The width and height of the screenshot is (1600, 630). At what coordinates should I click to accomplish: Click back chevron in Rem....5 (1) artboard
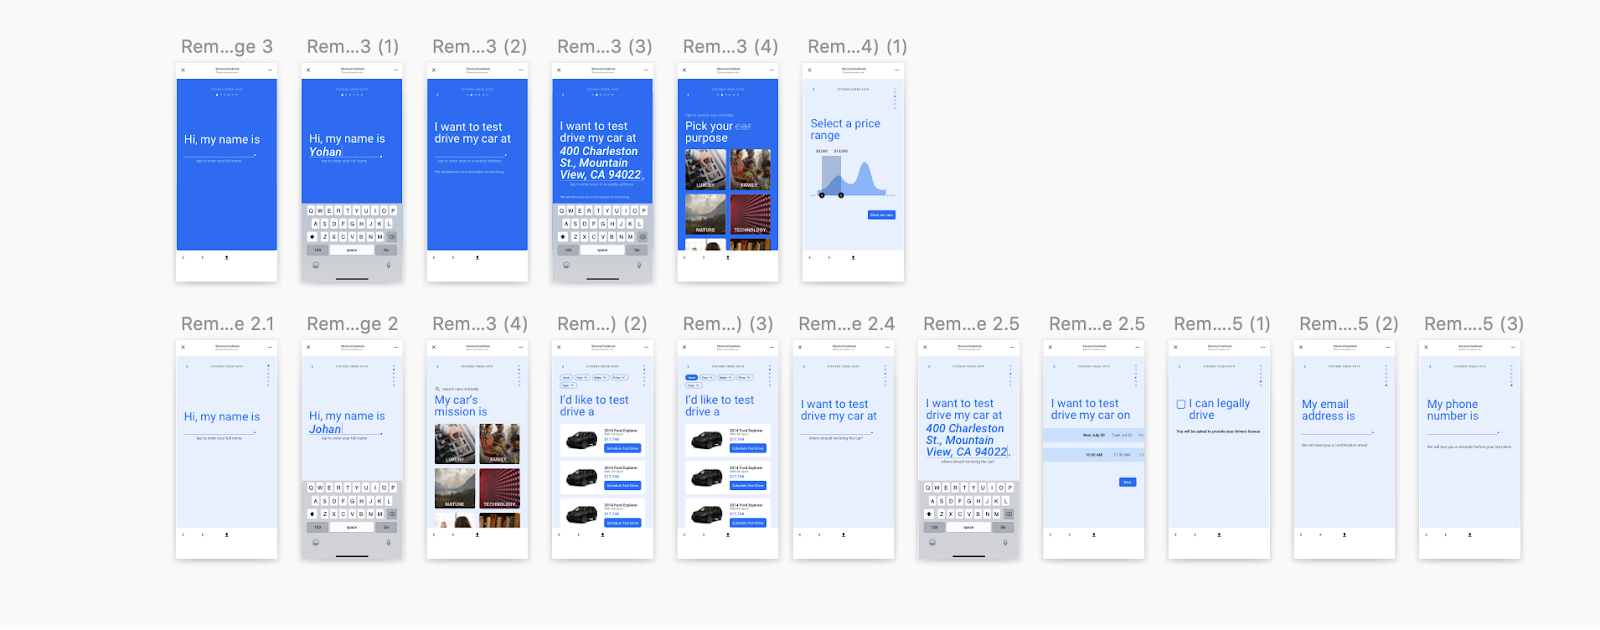tap(1180, 367)
